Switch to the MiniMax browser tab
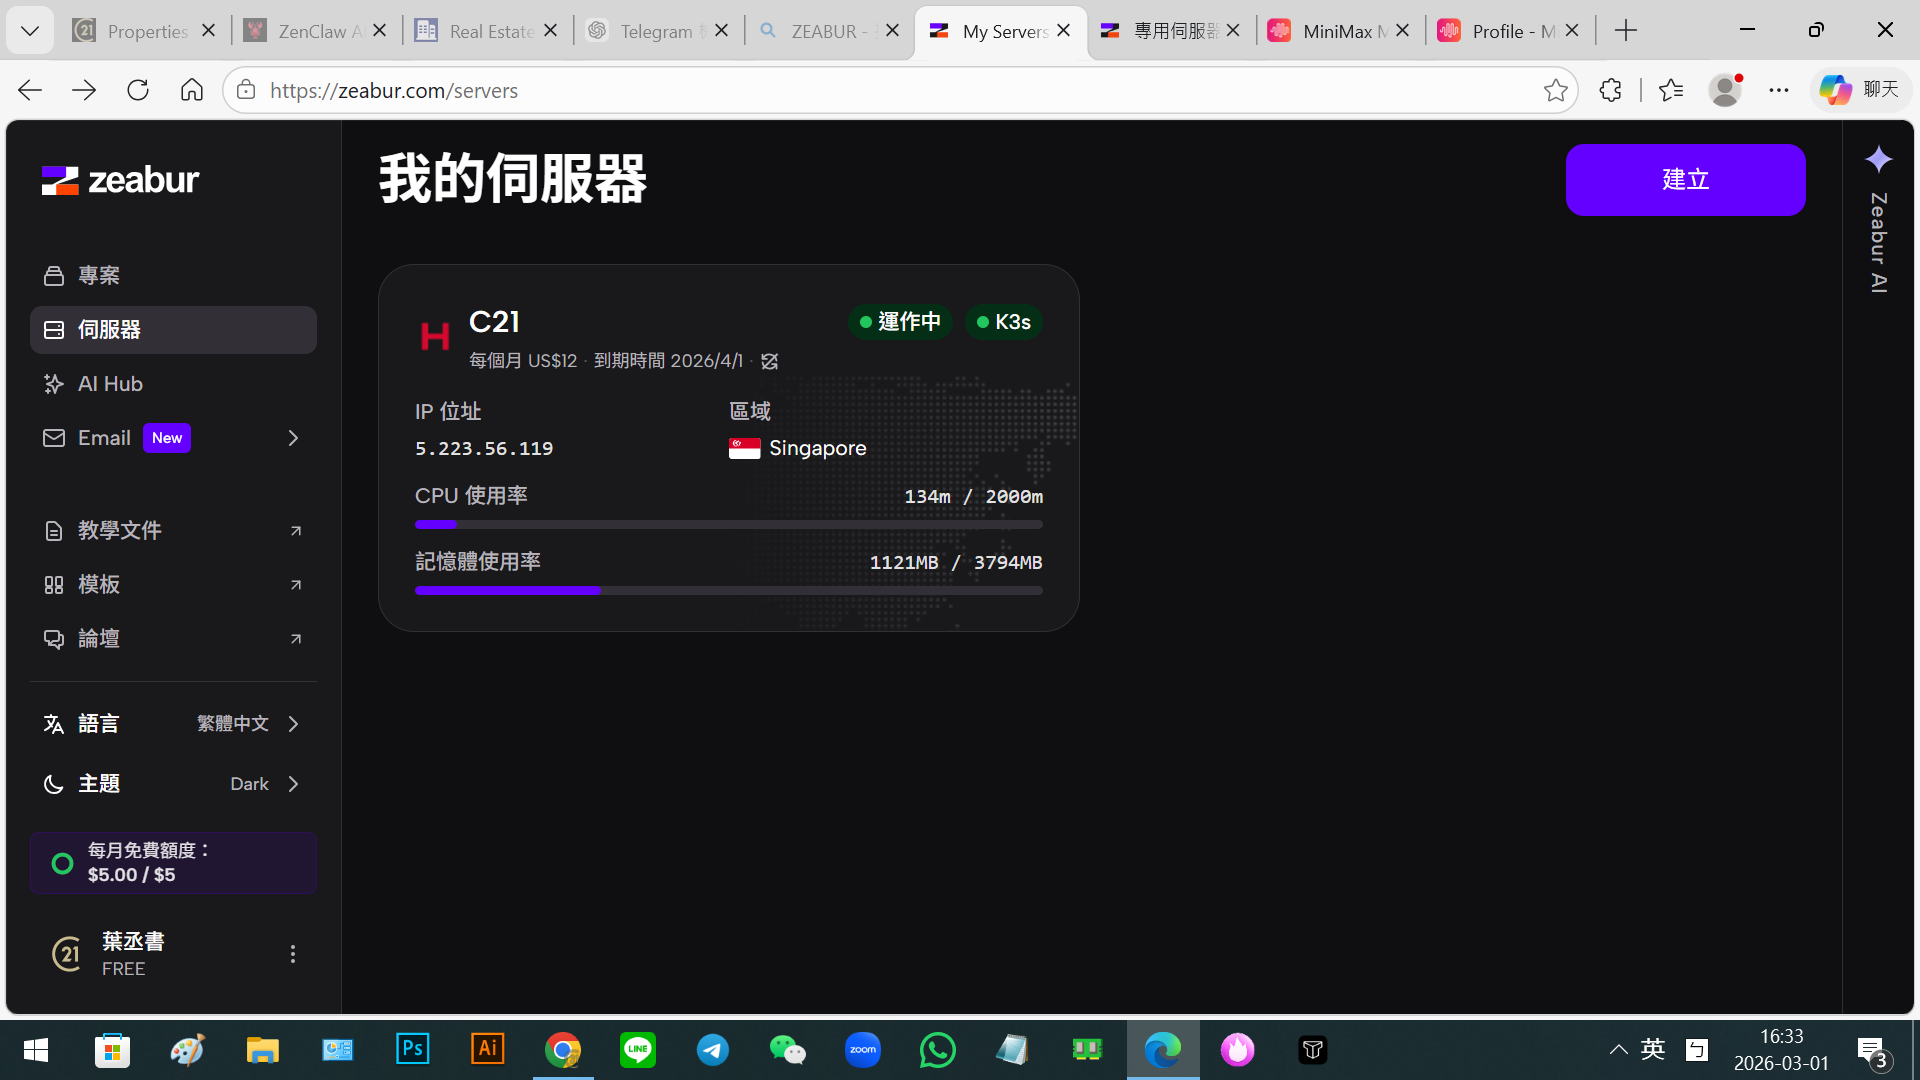 click(x=1338, y=31)
